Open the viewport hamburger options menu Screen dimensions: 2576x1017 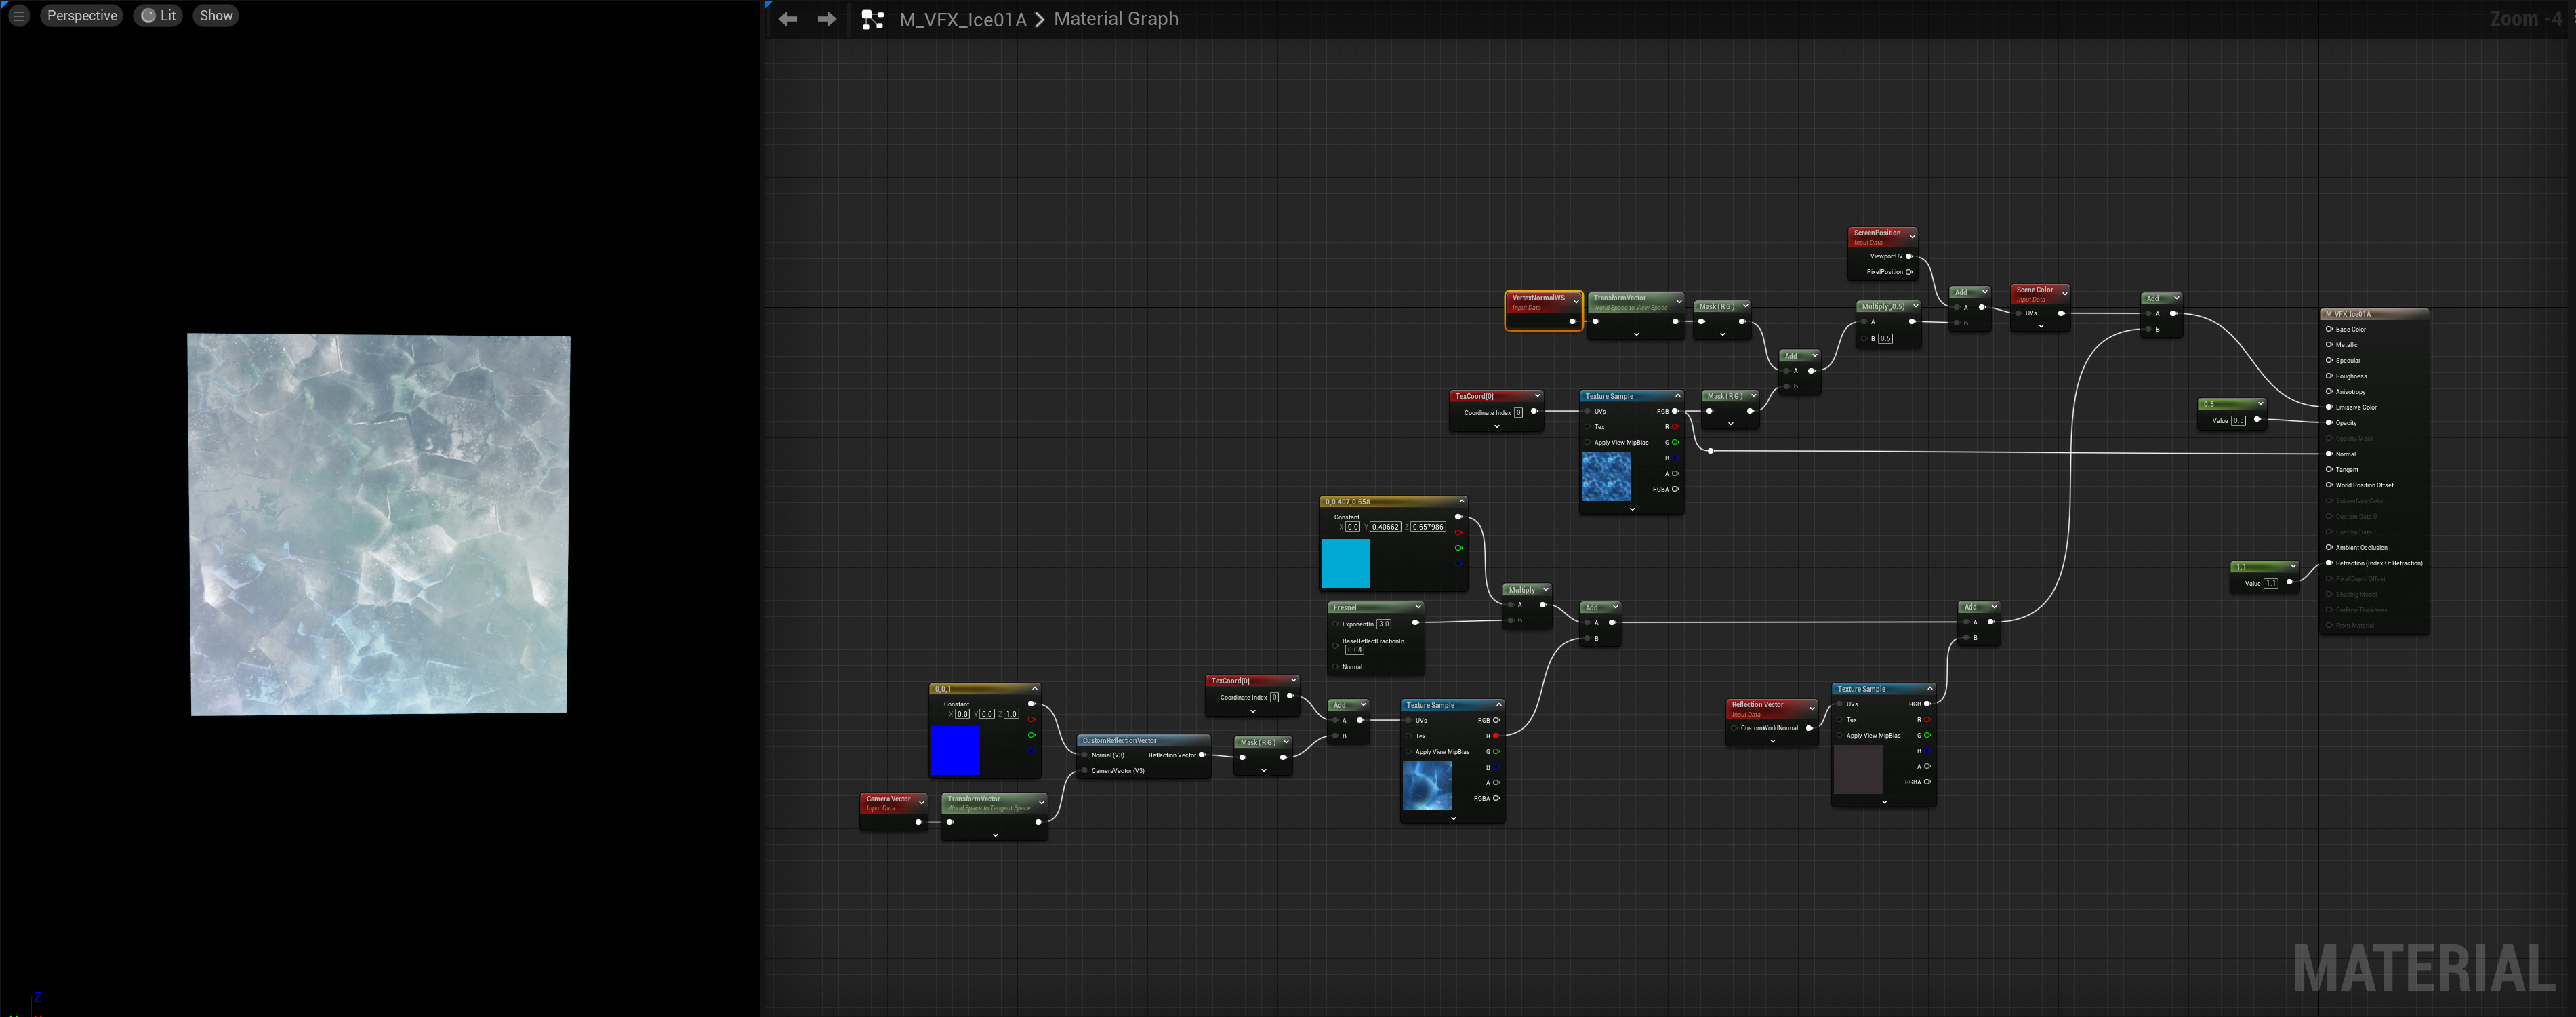tap(19, 16)
